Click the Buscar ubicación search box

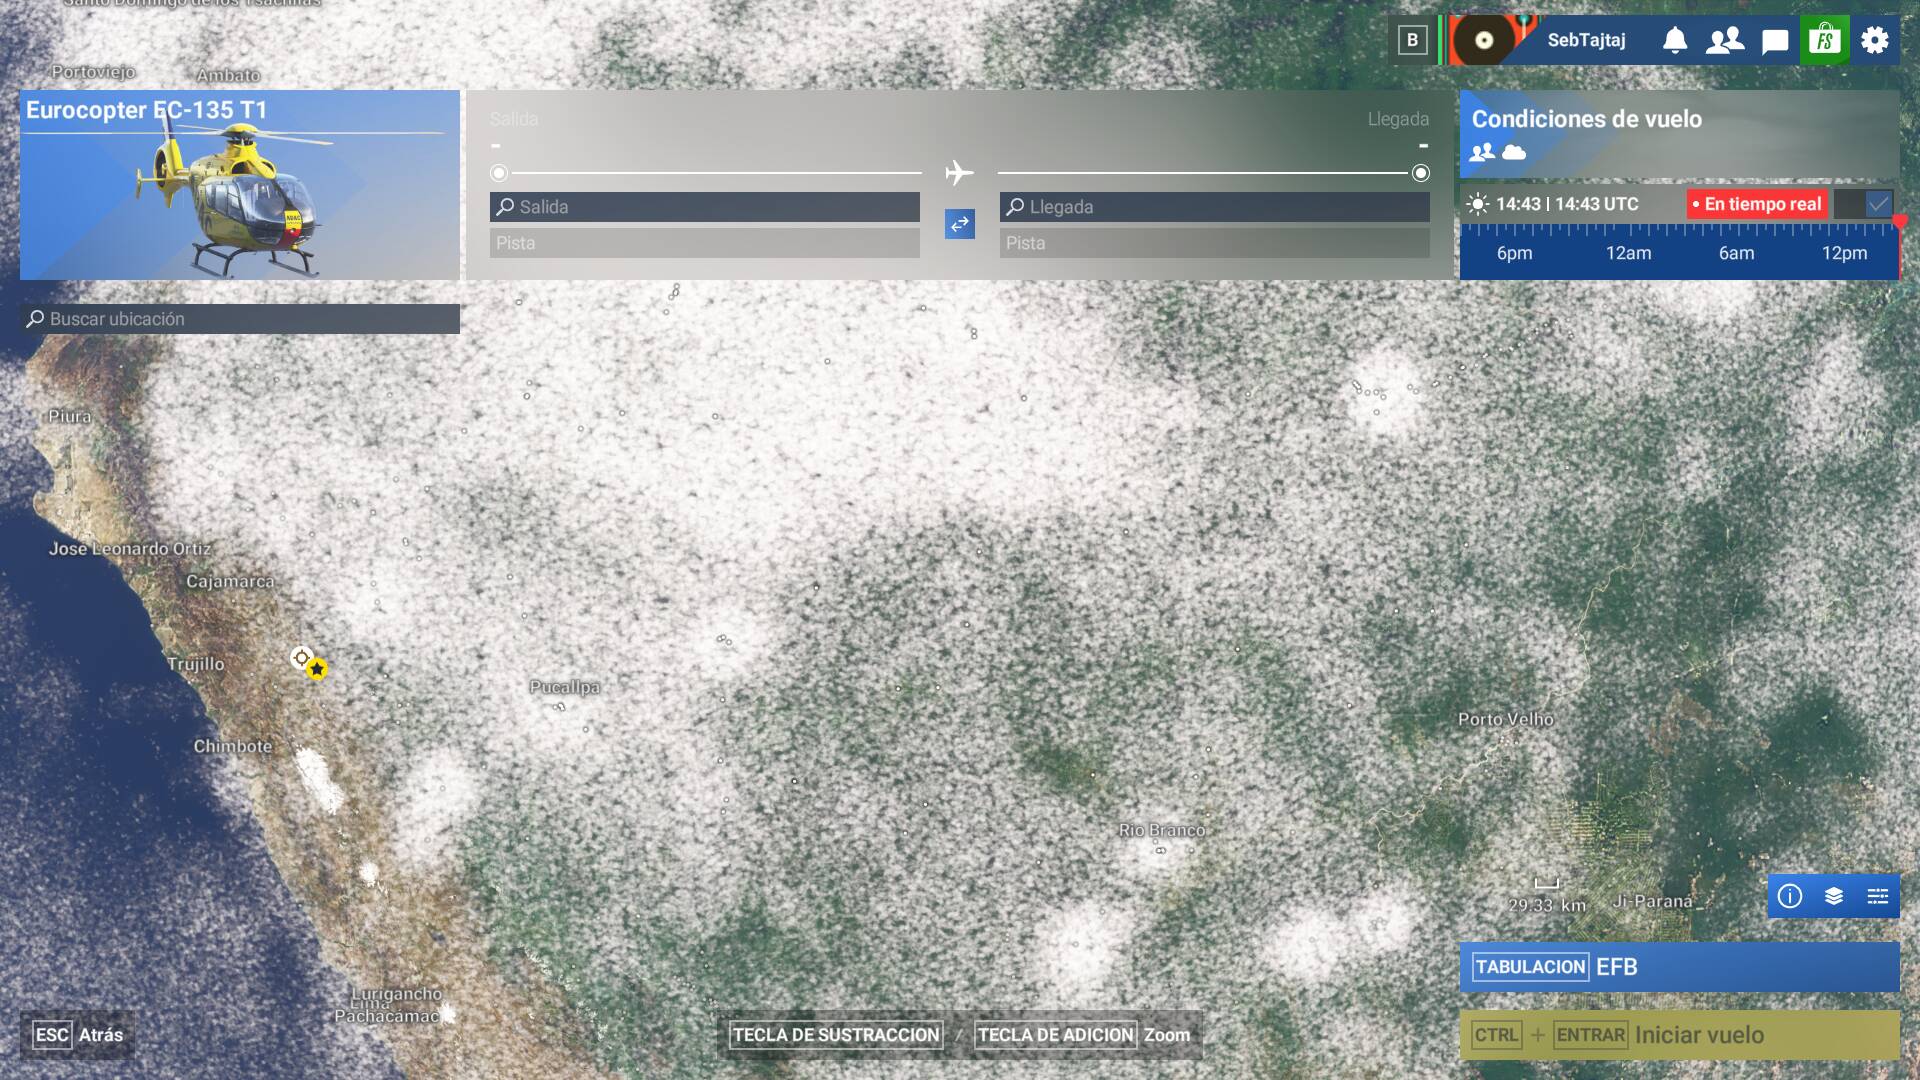pos(240,319)
